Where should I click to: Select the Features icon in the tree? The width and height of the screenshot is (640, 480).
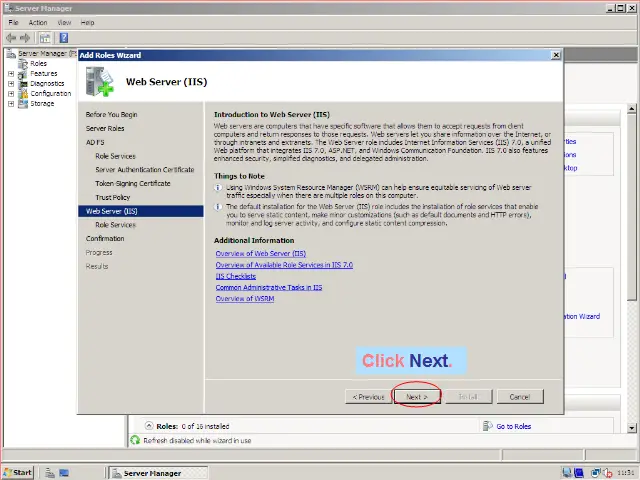point(23,74)
